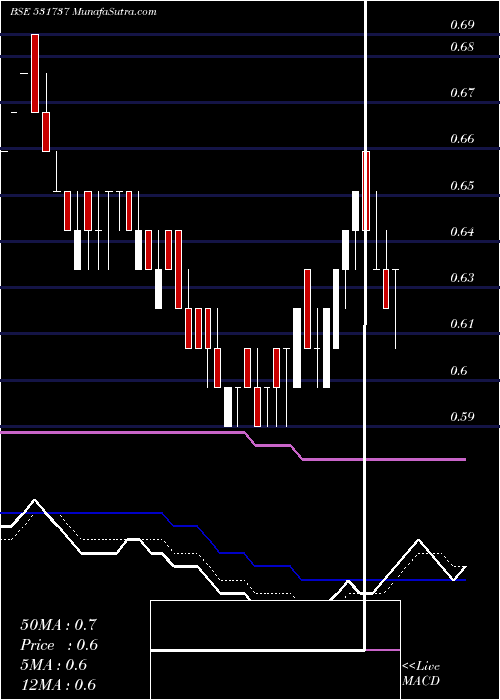Click the '12MA : 0.6' legend text
Image resolution: width=500 pixels, height=700 pixels.
point(58,684)
